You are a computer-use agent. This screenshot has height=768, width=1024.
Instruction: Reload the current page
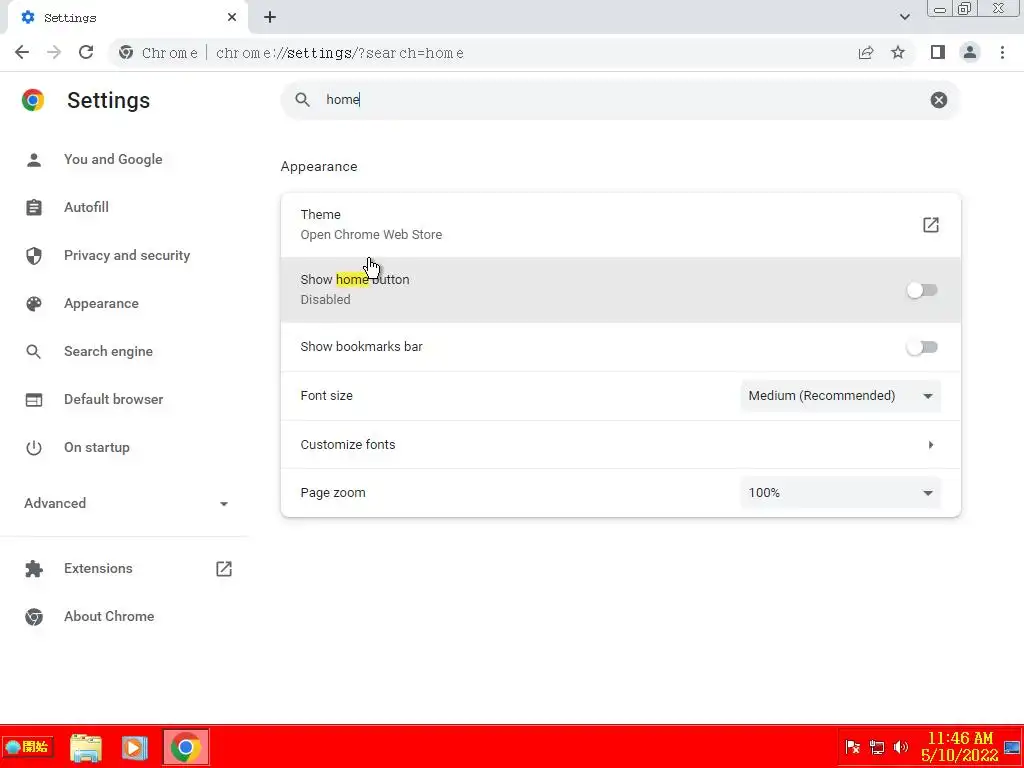86,53
